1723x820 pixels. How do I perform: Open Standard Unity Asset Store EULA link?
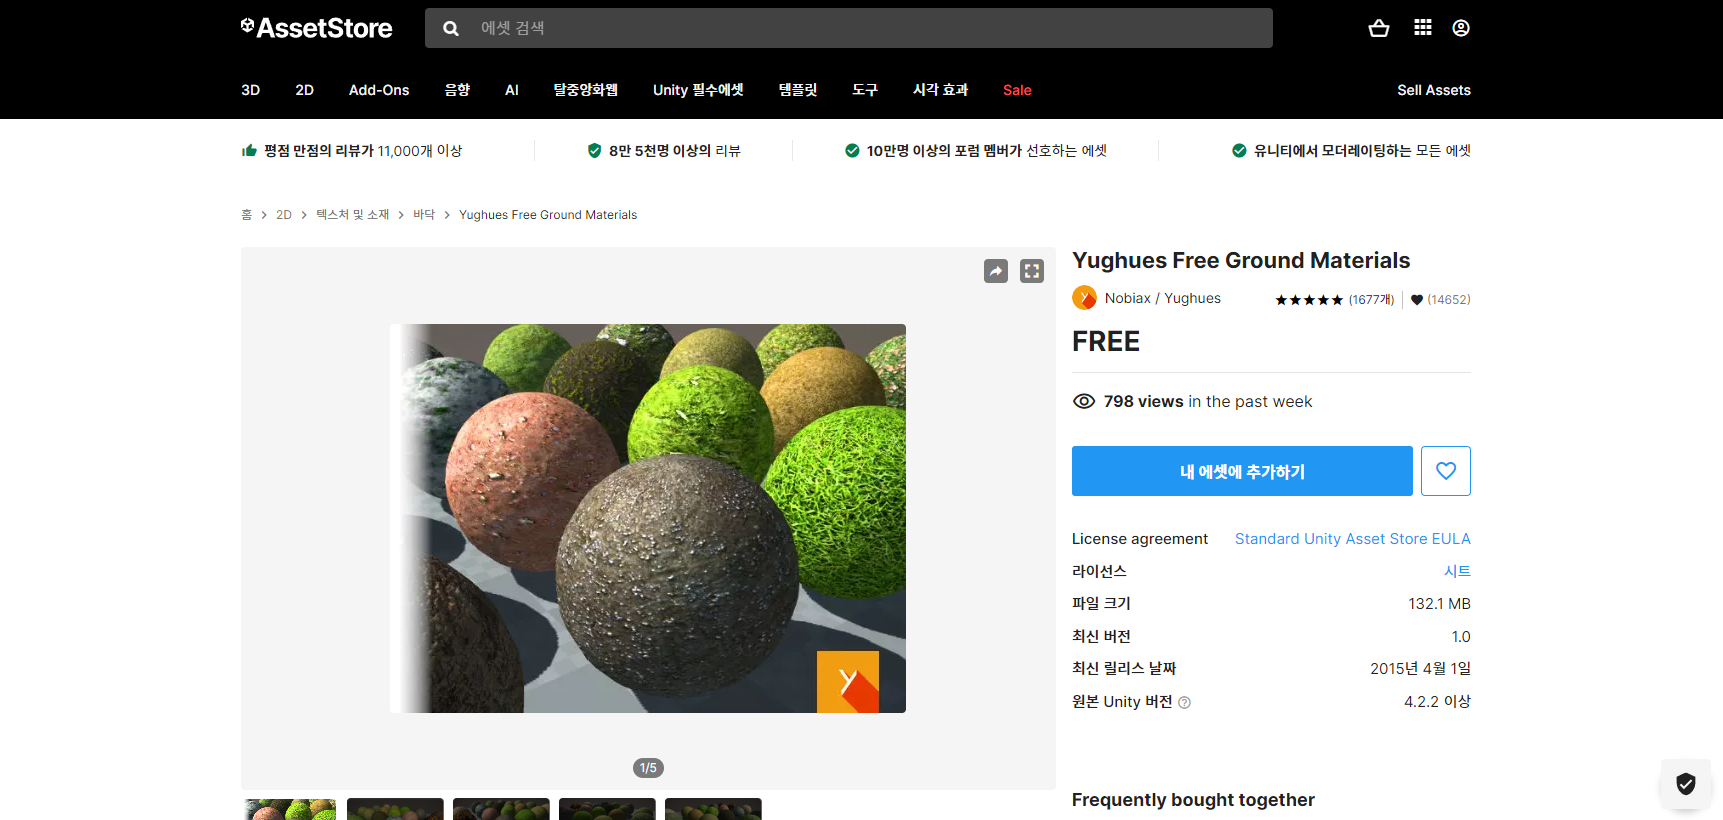pos(1353,539)
